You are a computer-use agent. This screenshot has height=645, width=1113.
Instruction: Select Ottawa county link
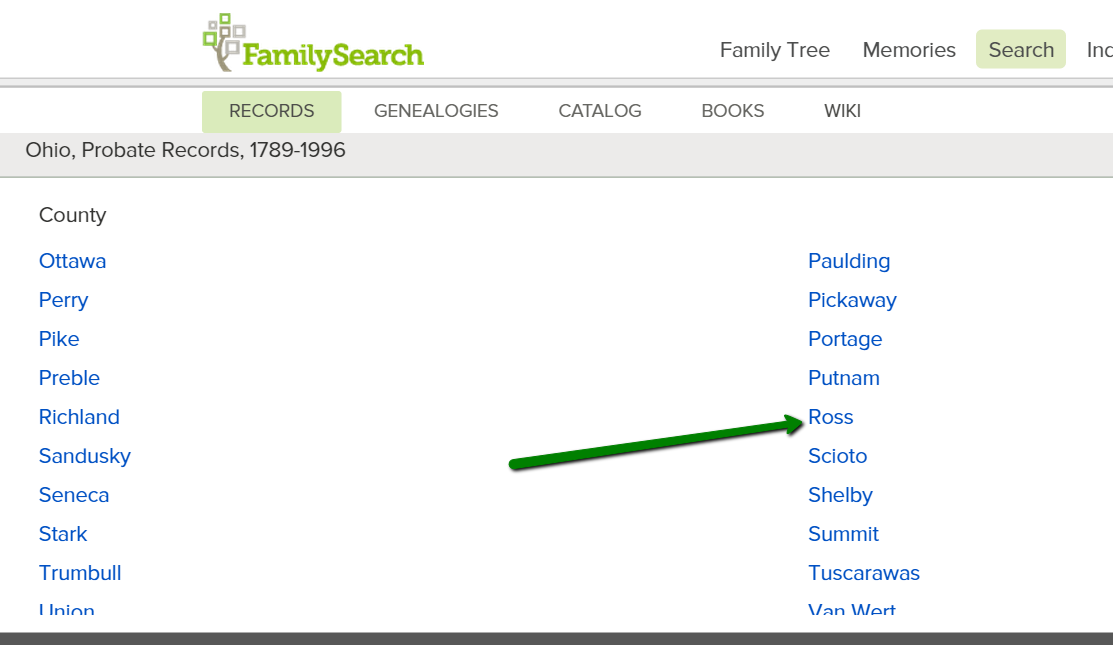coord(72,261)
